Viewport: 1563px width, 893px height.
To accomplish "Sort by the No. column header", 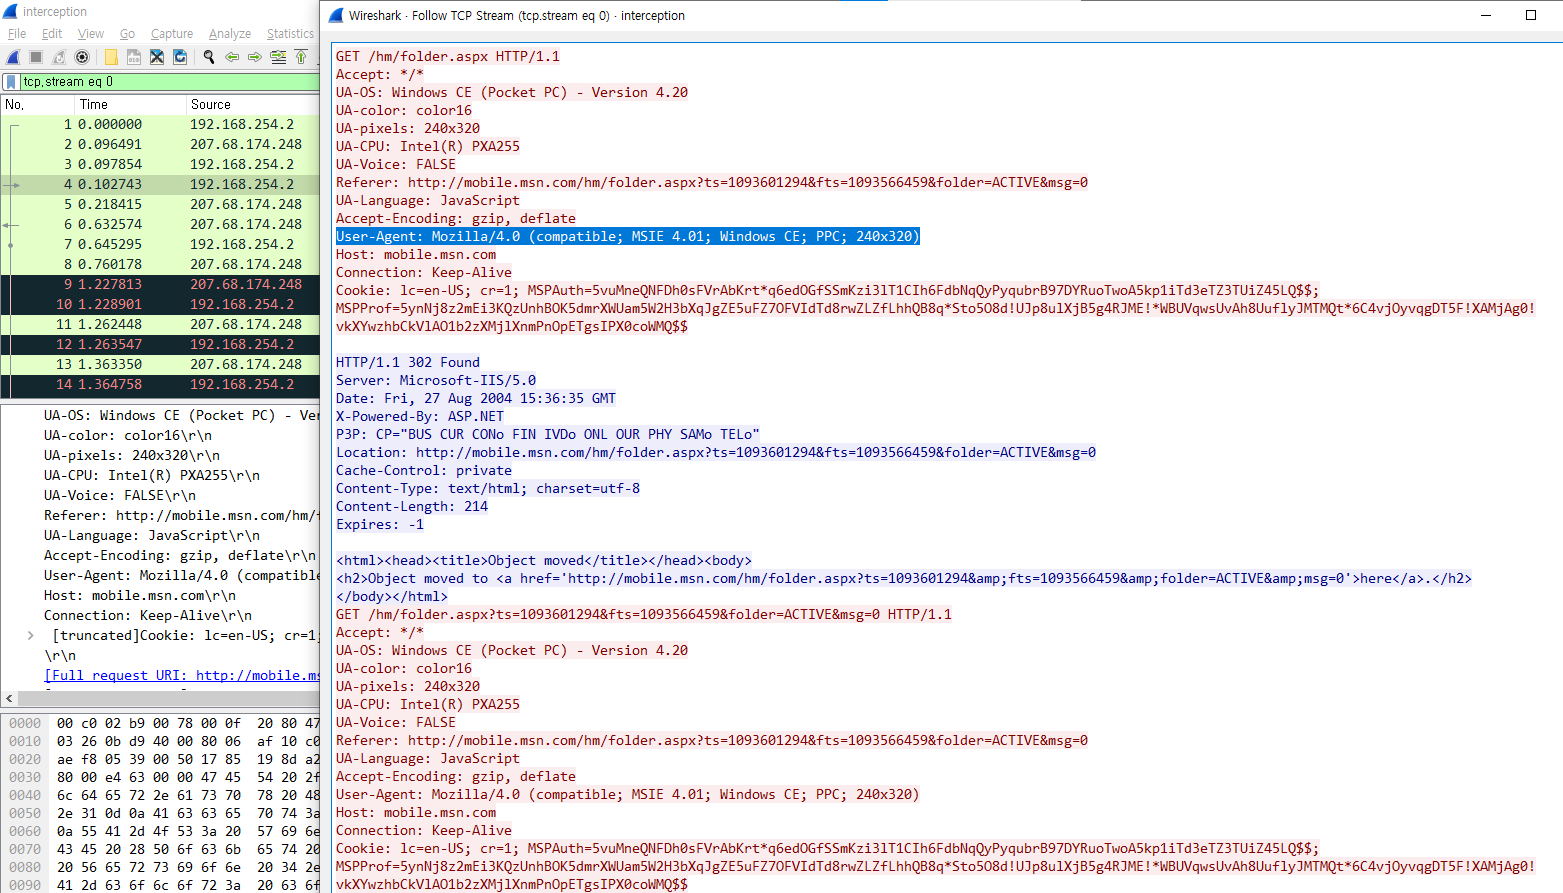I will pos(38,104).
